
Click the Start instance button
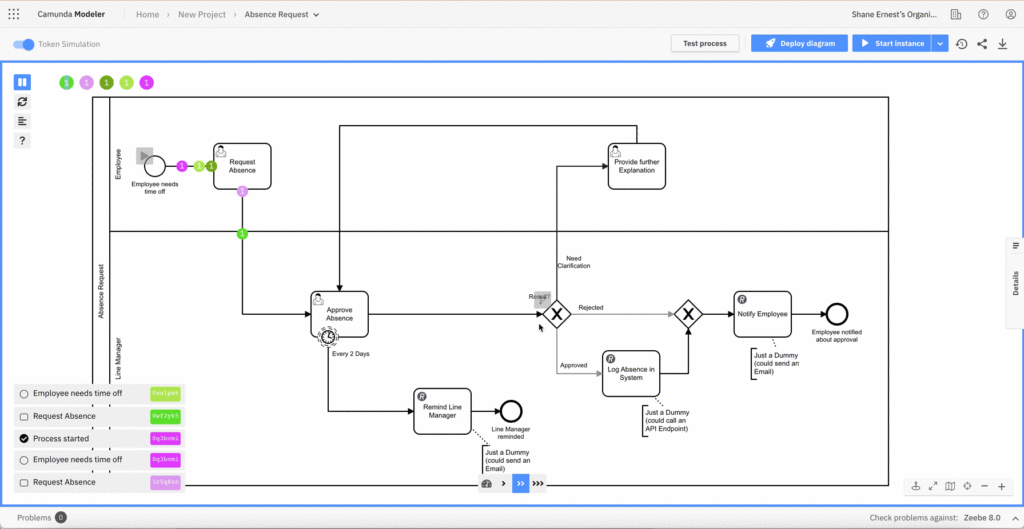pos(892,44)
